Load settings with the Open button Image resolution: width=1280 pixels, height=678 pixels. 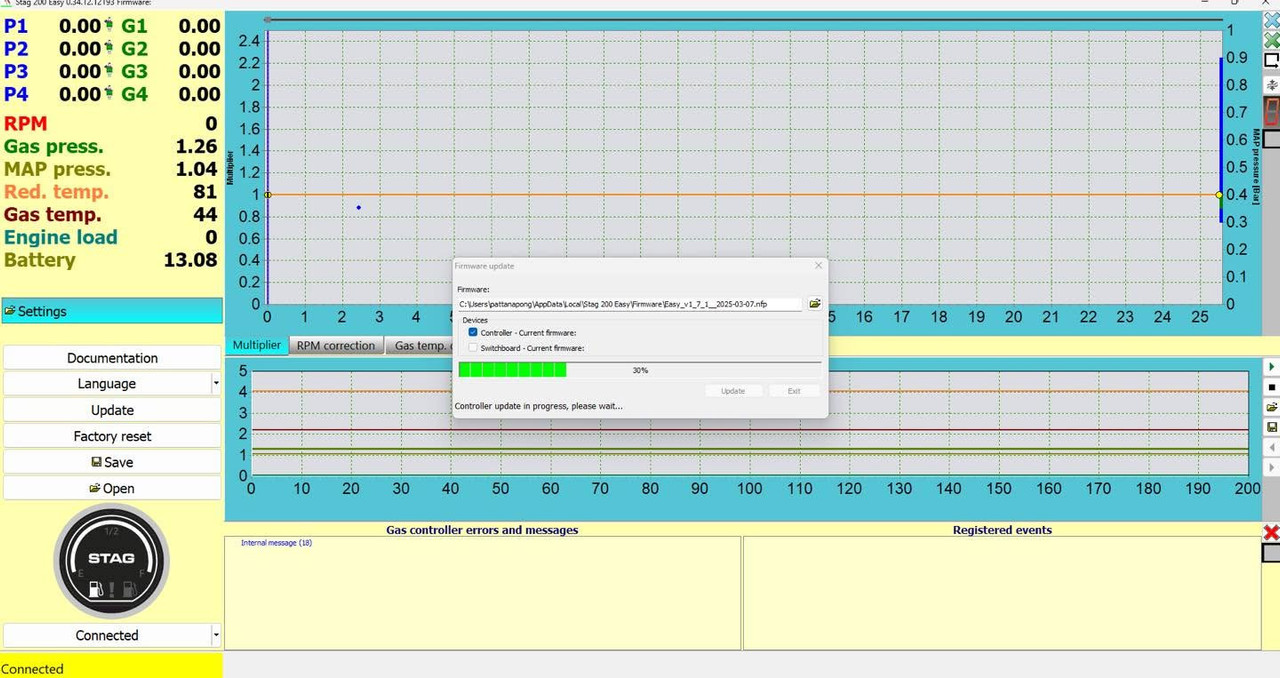112,488
